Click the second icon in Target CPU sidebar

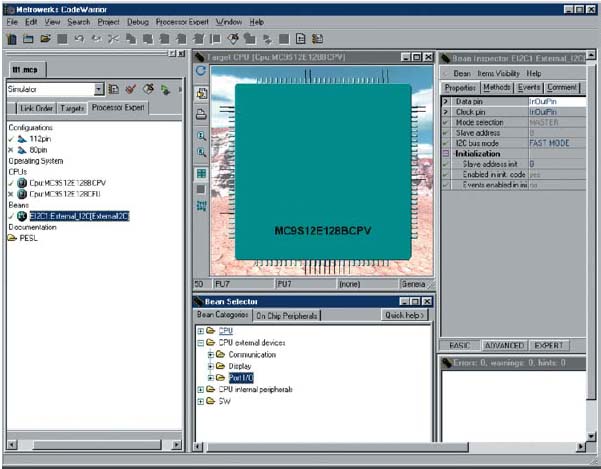tap(202, 93)
